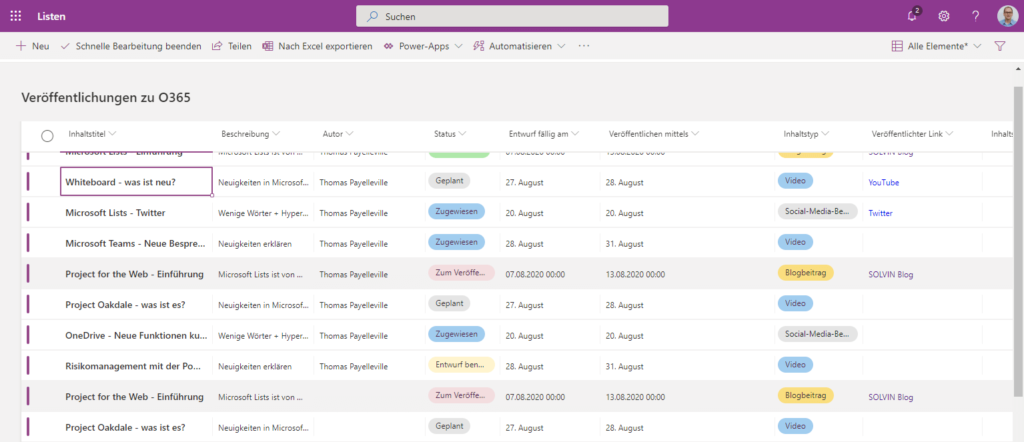Open the settings gear icon
This screenshot has height=442, width=1024.
click(944, 16)
